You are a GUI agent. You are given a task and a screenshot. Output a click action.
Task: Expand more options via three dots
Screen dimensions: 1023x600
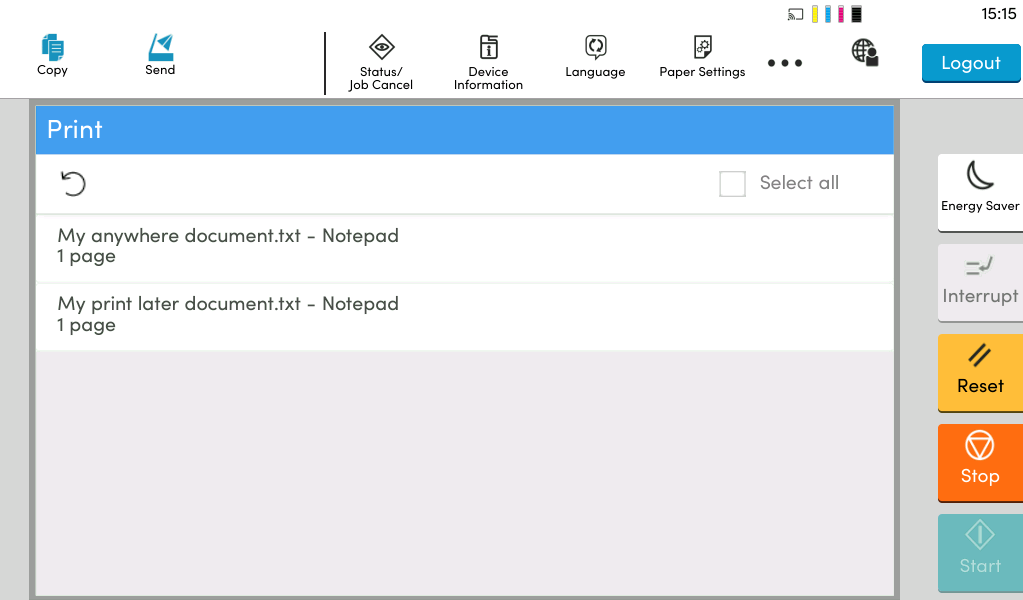click(785, 63)
